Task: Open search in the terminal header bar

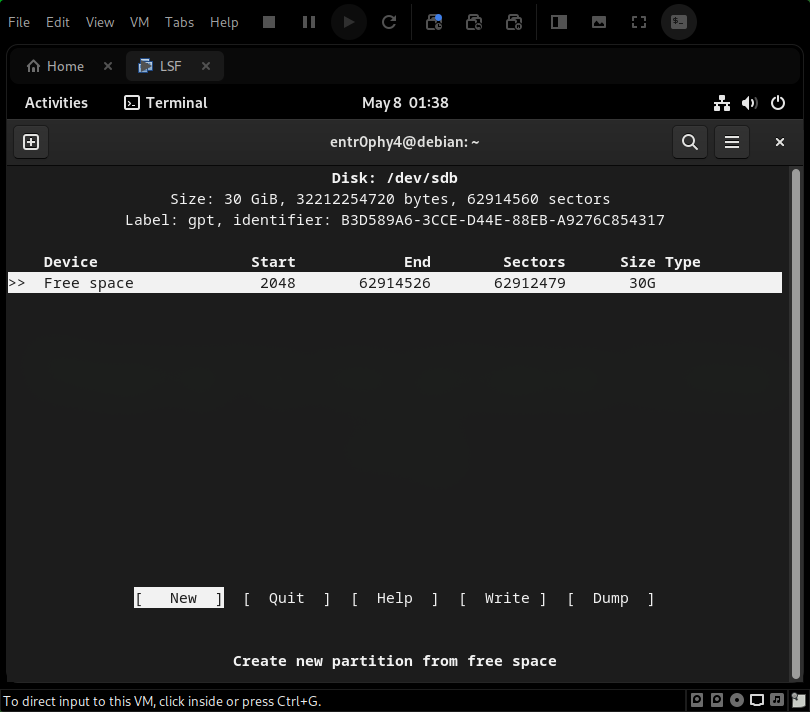Action: (x=689, y=142)
